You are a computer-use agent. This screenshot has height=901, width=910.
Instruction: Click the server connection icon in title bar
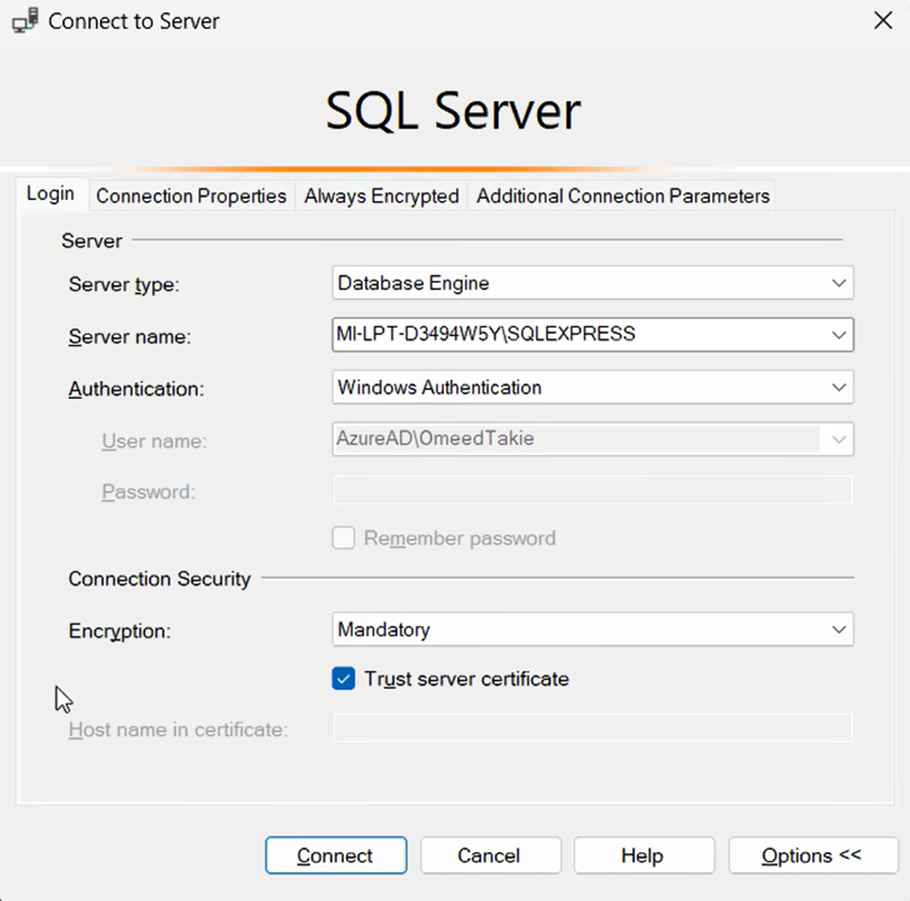point(26,21)
